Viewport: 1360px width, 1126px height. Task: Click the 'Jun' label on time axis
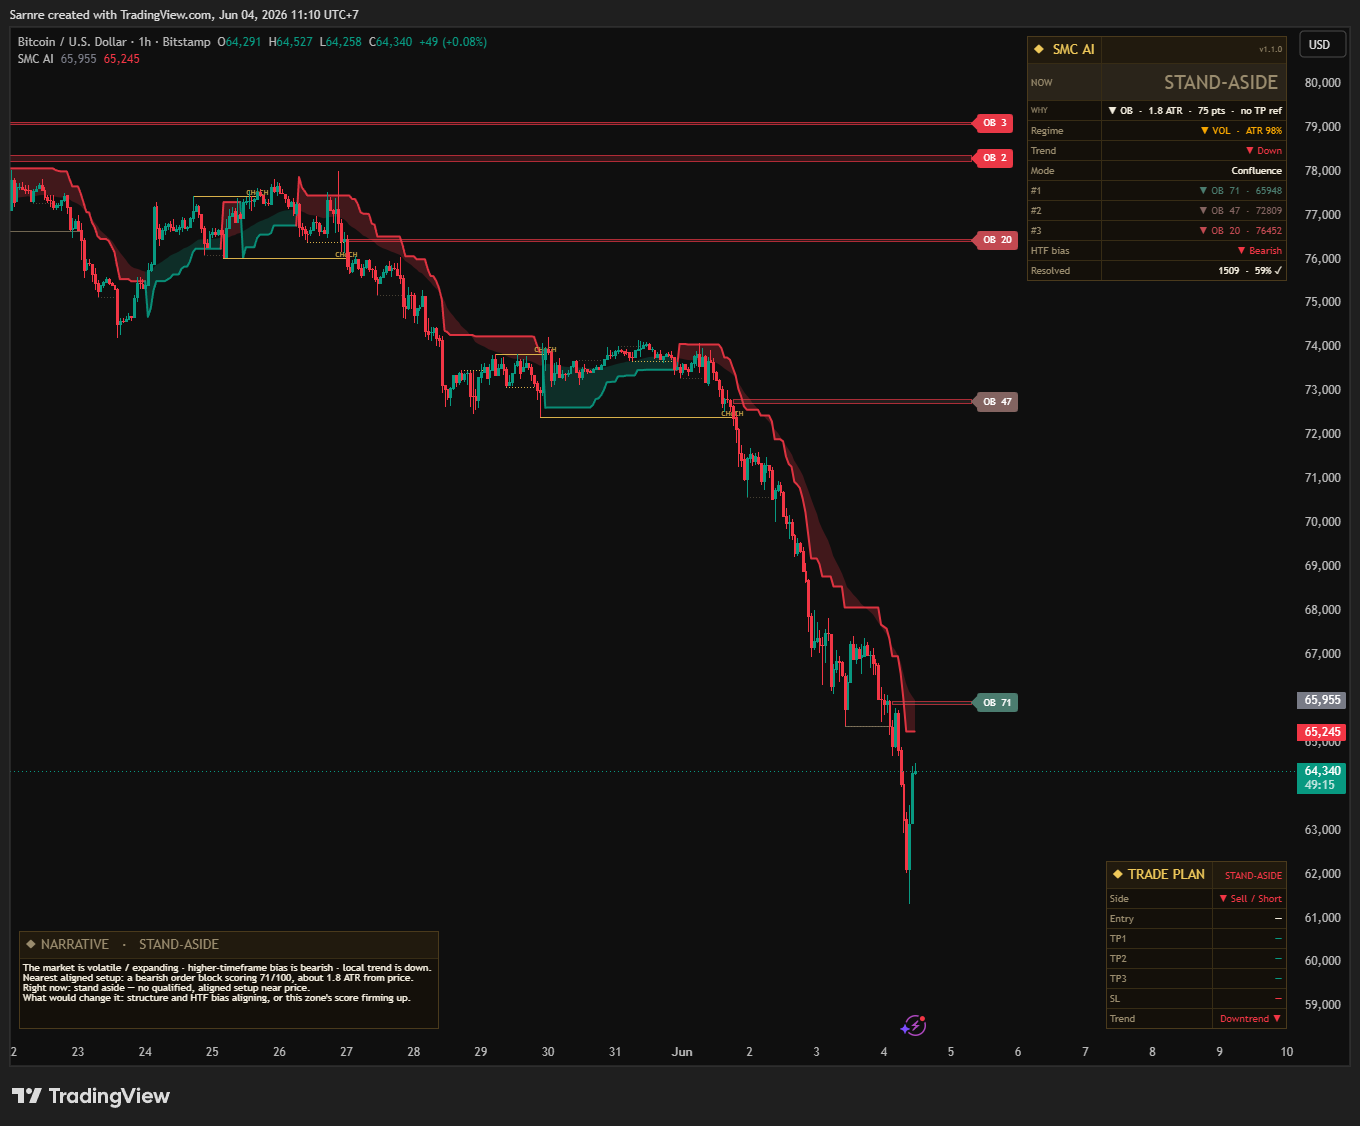coord(682,1052)
